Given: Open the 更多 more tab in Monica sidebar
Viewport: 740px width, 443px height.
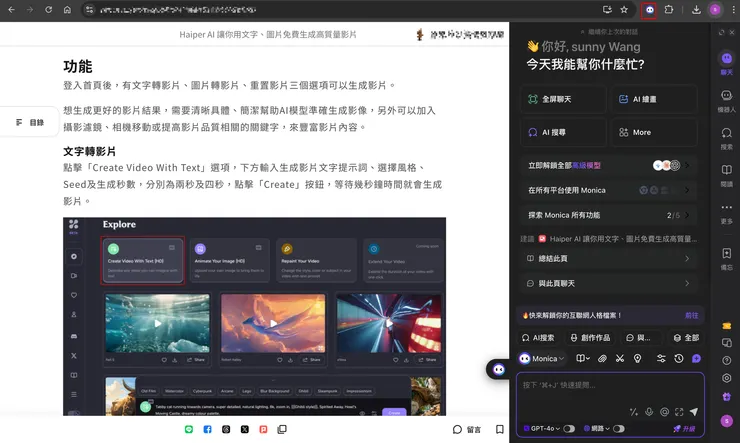Looking at the screenshot, I should [727, 213].
